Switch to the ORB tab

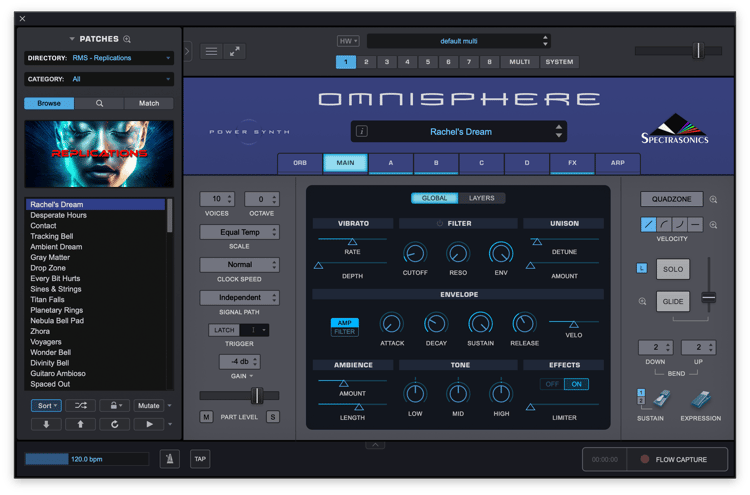point(300,163)
